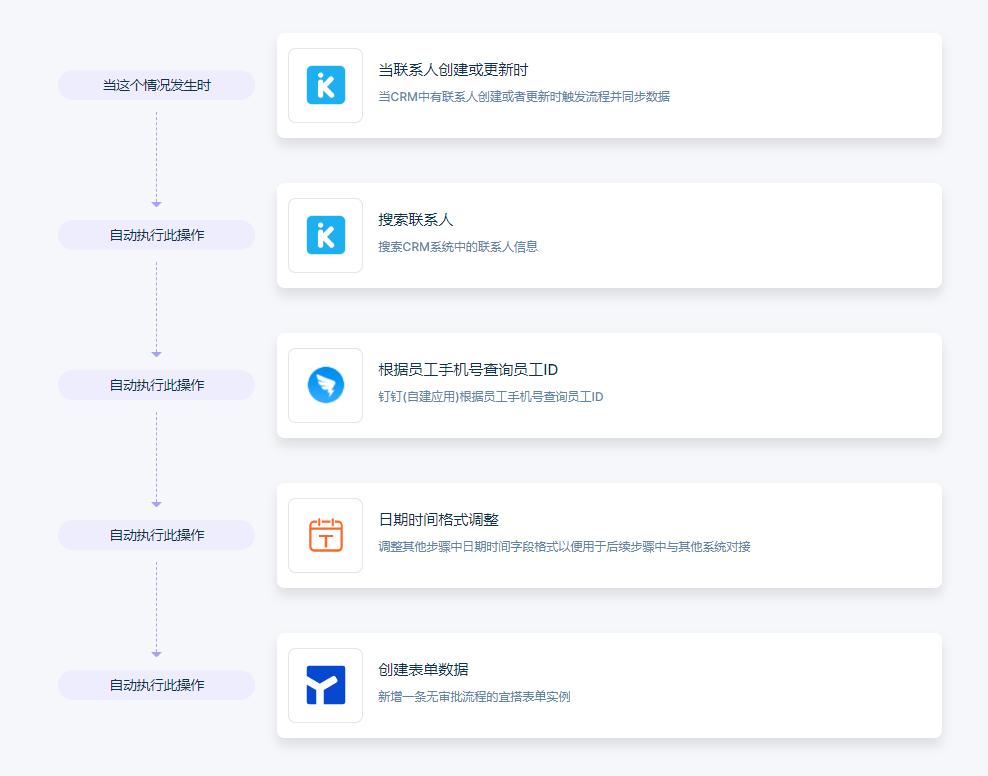Click the second 自动执行此操作 pill

tap(155, 385)
